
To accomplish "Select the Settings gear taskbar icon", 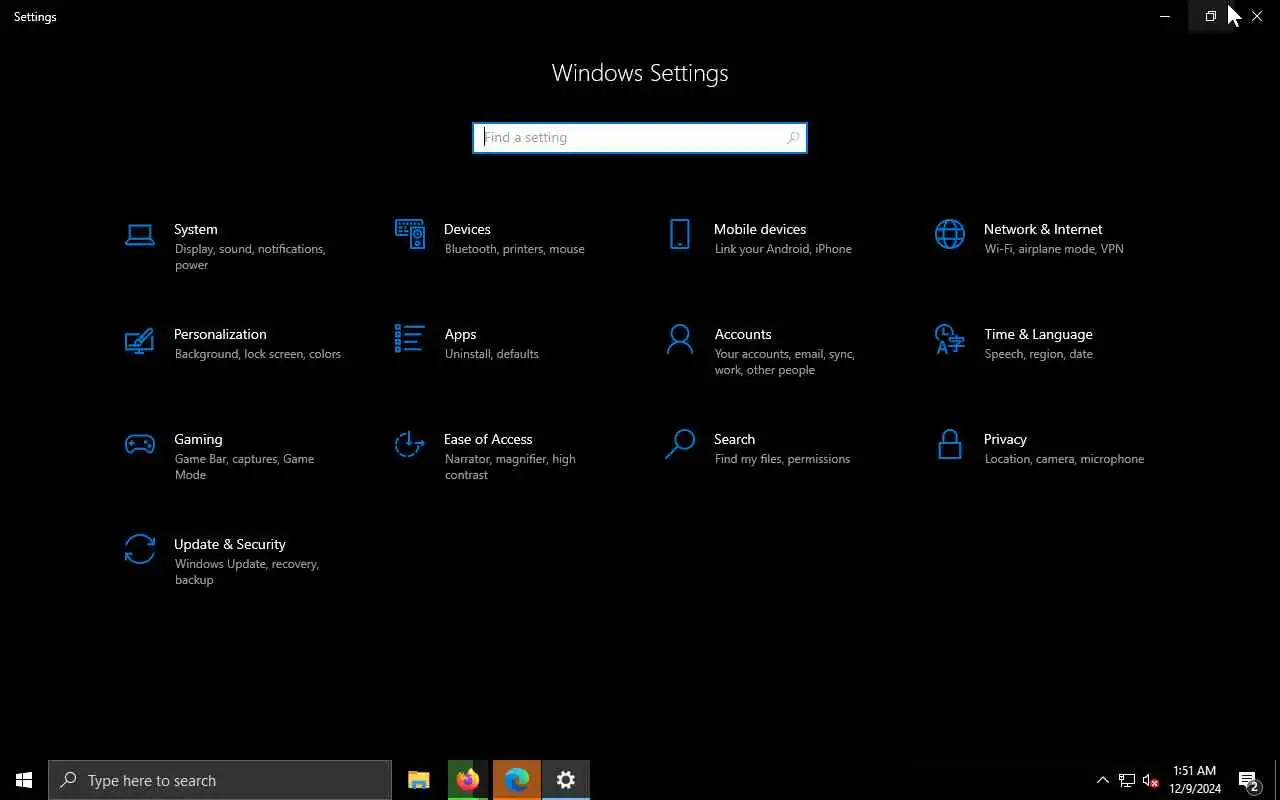I will click(566, 780).
